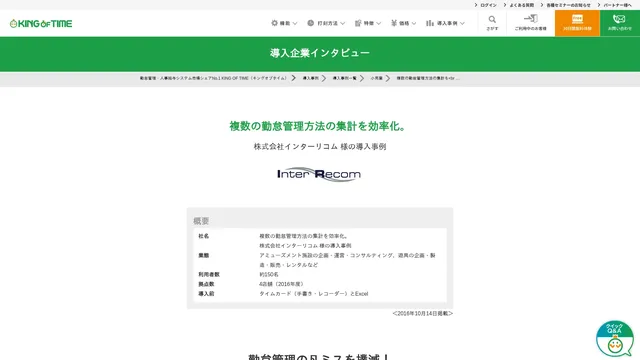
Task: Click the ログイン link in top bar
Action: coord(488,5)
